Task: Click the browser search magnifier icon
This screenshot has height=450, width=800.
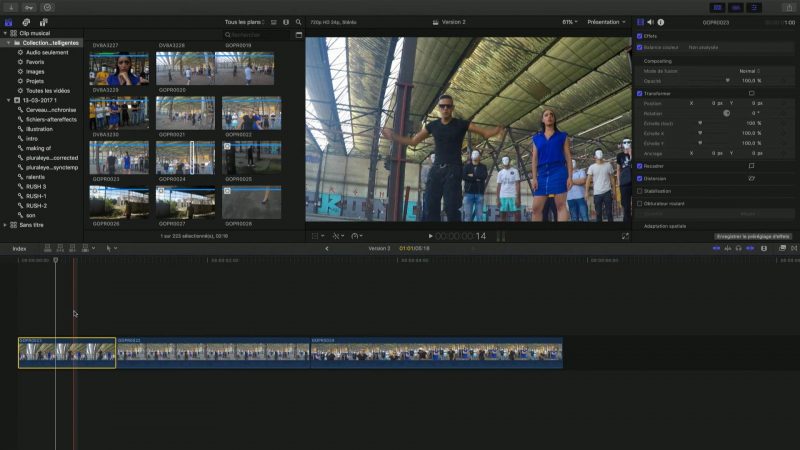Action: [298, 22]
